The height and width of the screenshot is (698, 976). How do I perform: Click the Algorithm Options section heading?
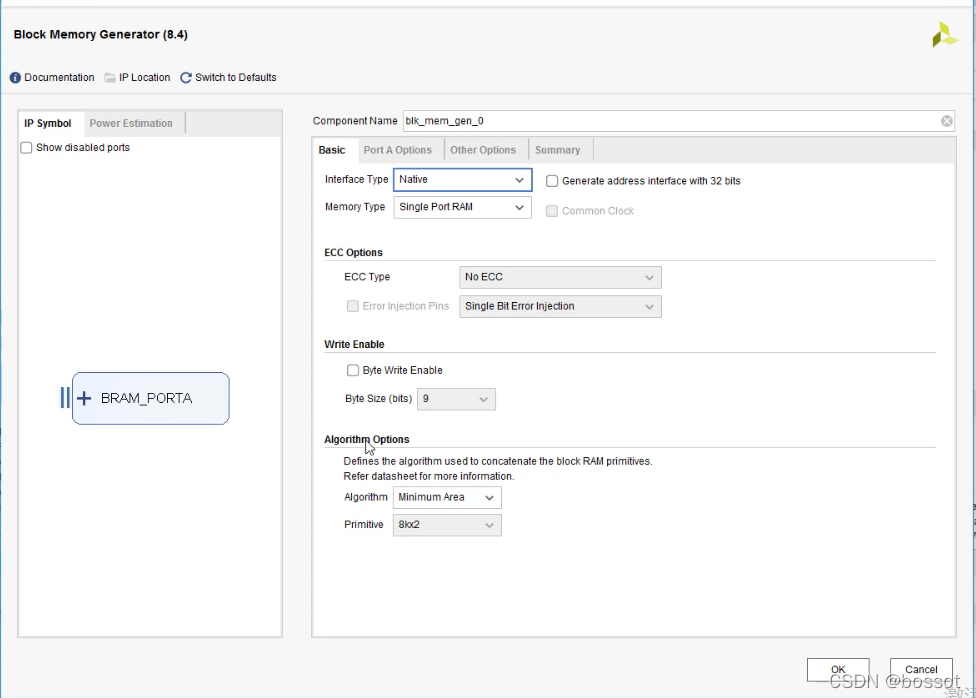tap(367, 440)
